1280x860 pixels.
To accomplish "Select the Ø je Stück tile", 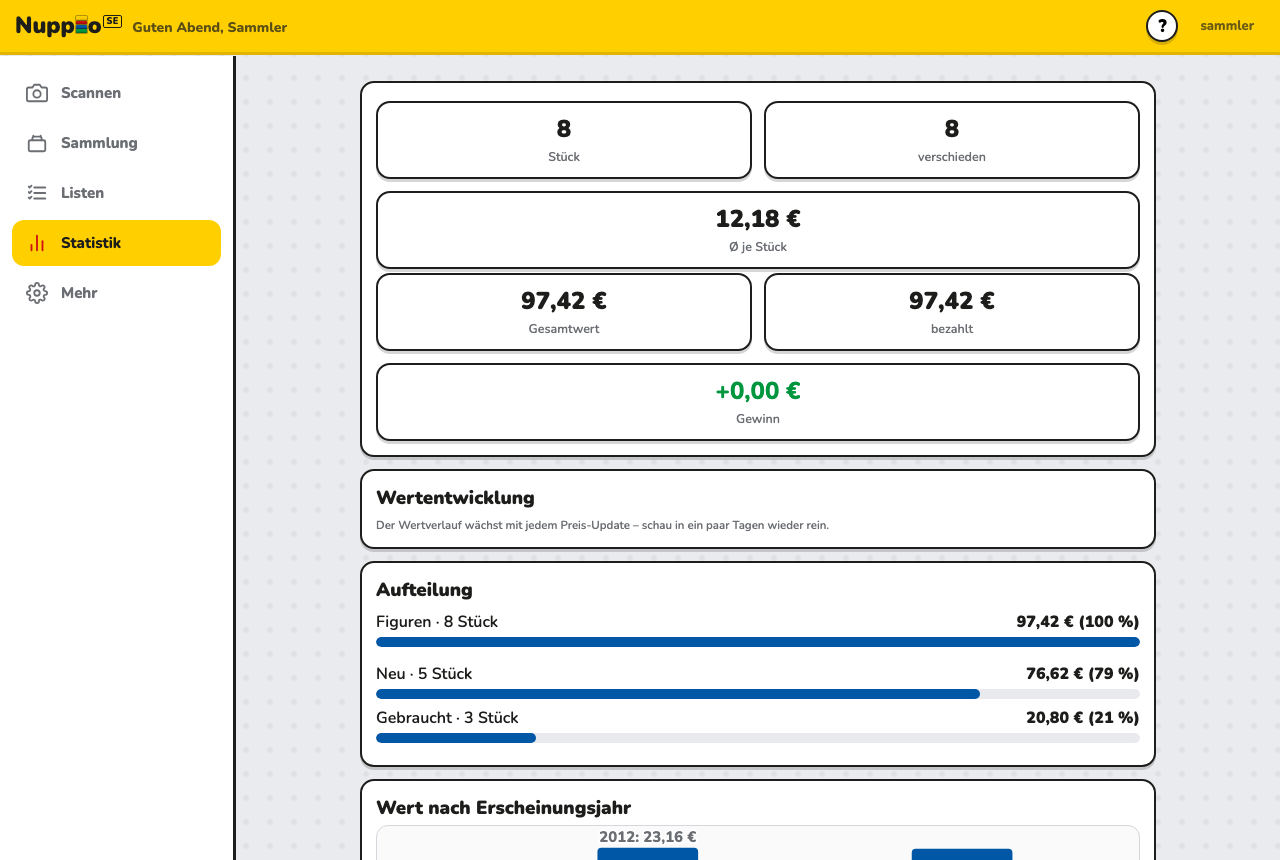I will click(758, 230).
